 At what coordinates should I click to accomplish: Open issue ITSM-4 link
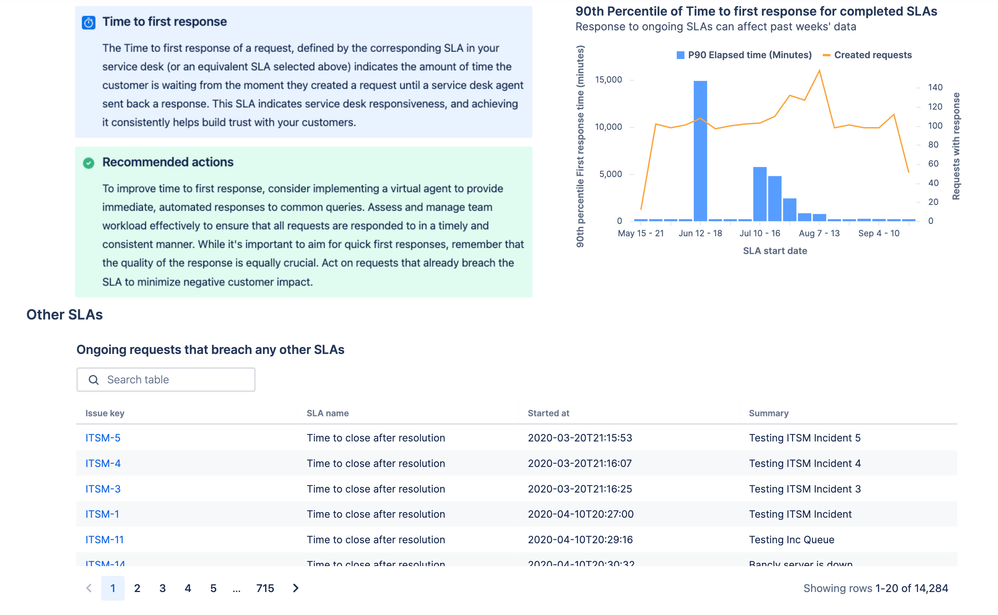click(x=103, y=464)
